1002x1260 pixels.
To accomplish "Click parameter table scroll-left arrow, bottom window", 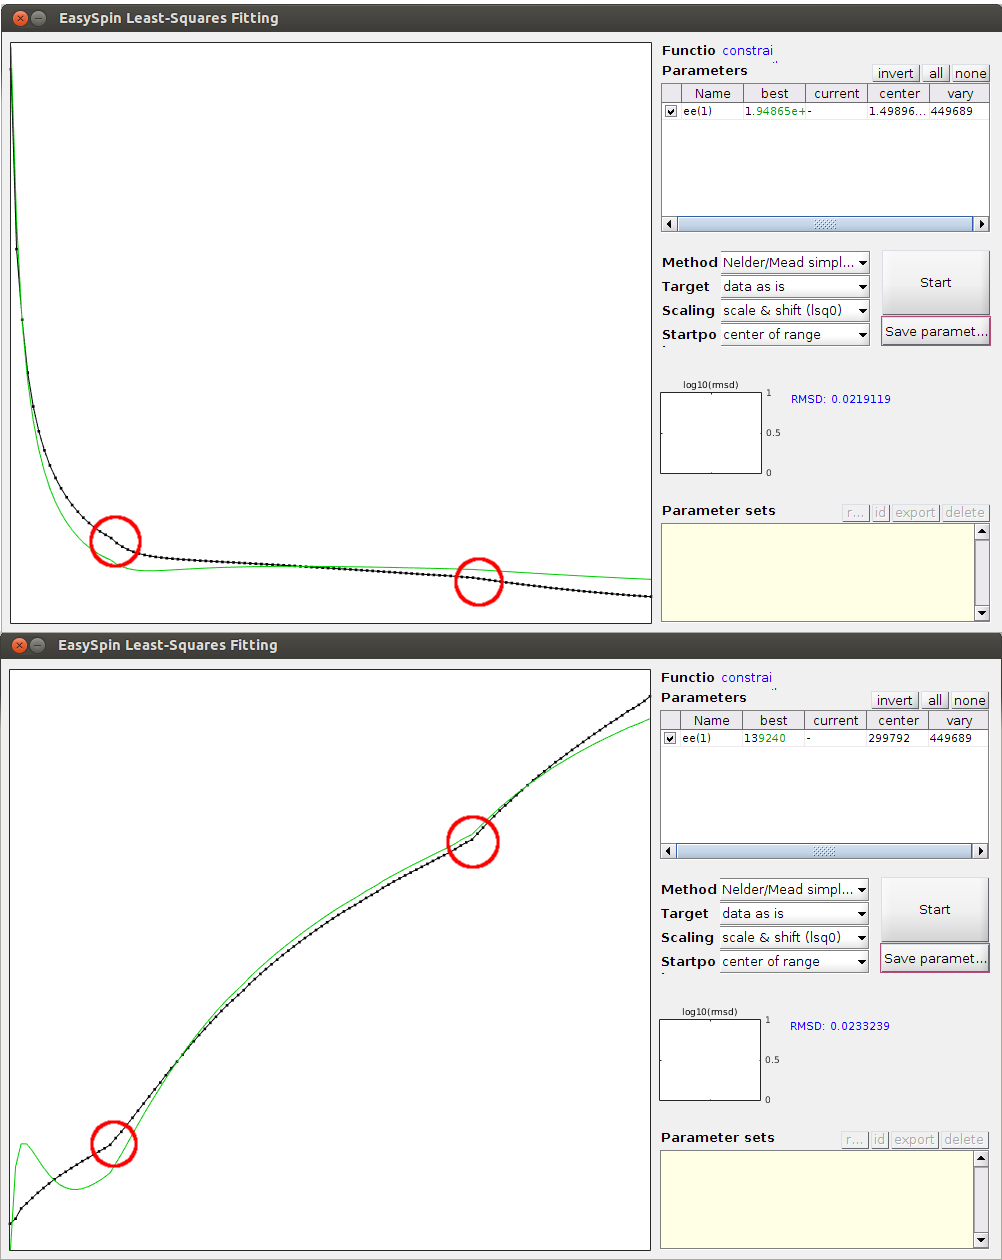I will (669, 852).
